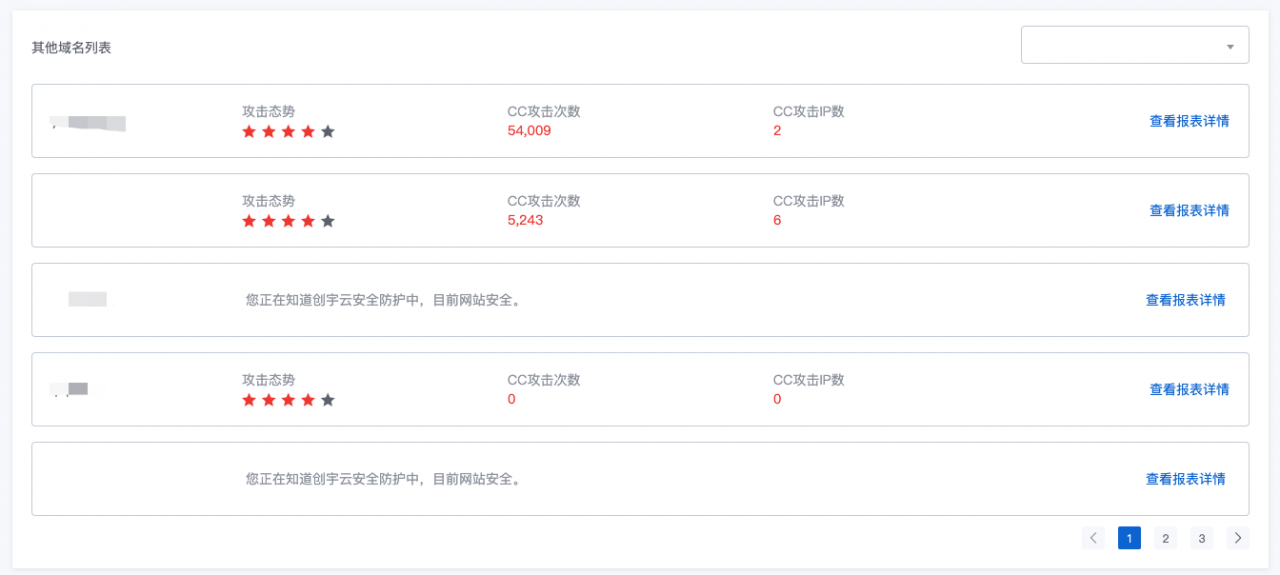Open the domain filter dropdown

pos(1134,45)
